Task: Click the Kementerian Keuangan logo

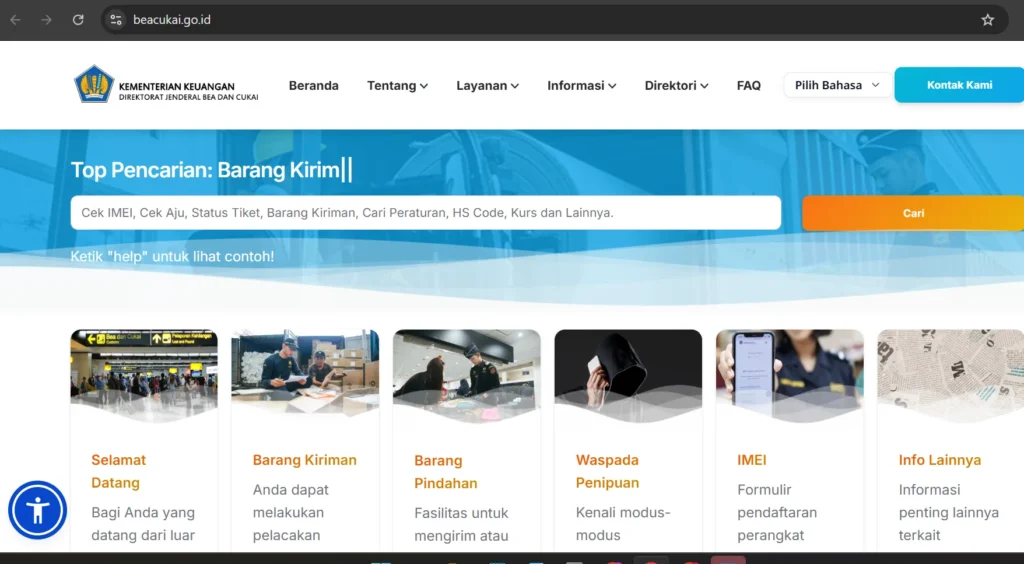Action: point(166,84)
